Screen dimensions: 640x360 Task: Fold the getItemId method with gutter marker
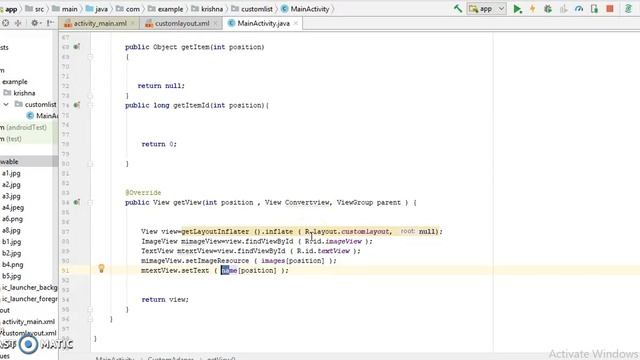point(90,105)
